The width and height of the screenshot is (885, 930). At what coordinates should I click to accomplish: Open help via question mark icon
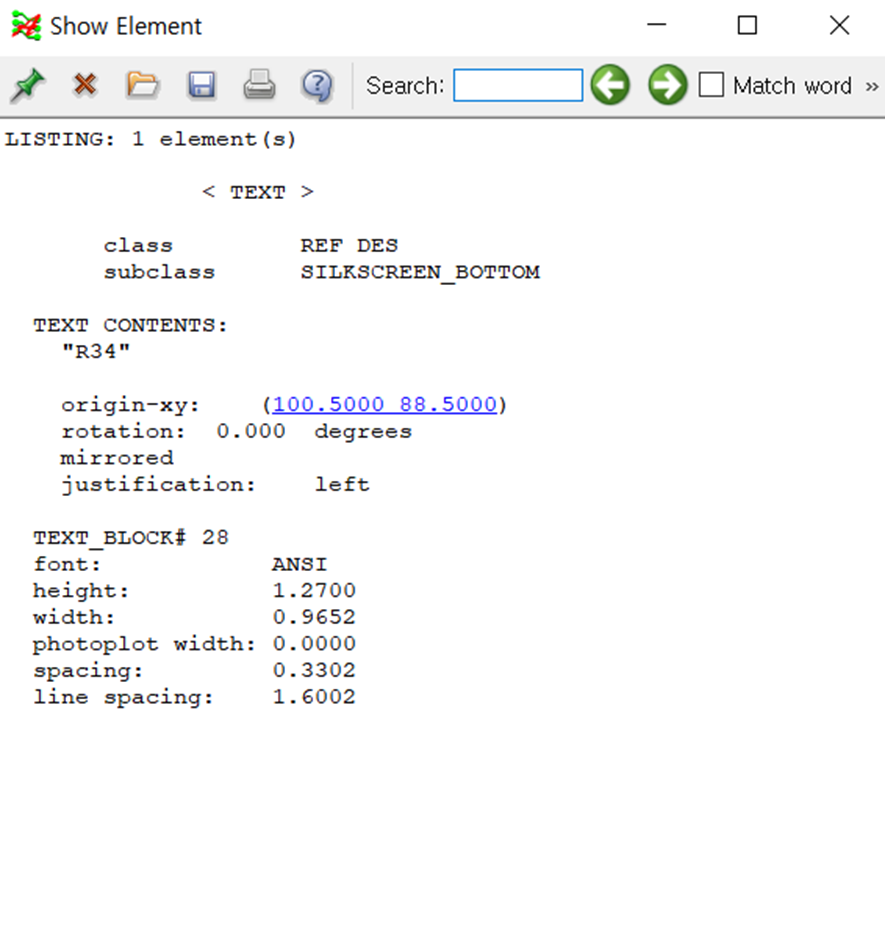pyautogui.click(x=317, y=86)
